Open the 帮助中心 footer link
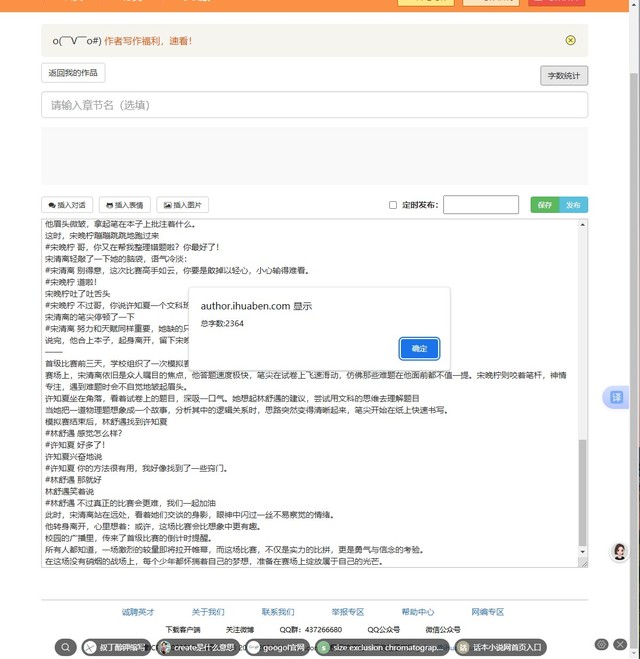Screen dimensions: 640x659 tap(417, 612)
